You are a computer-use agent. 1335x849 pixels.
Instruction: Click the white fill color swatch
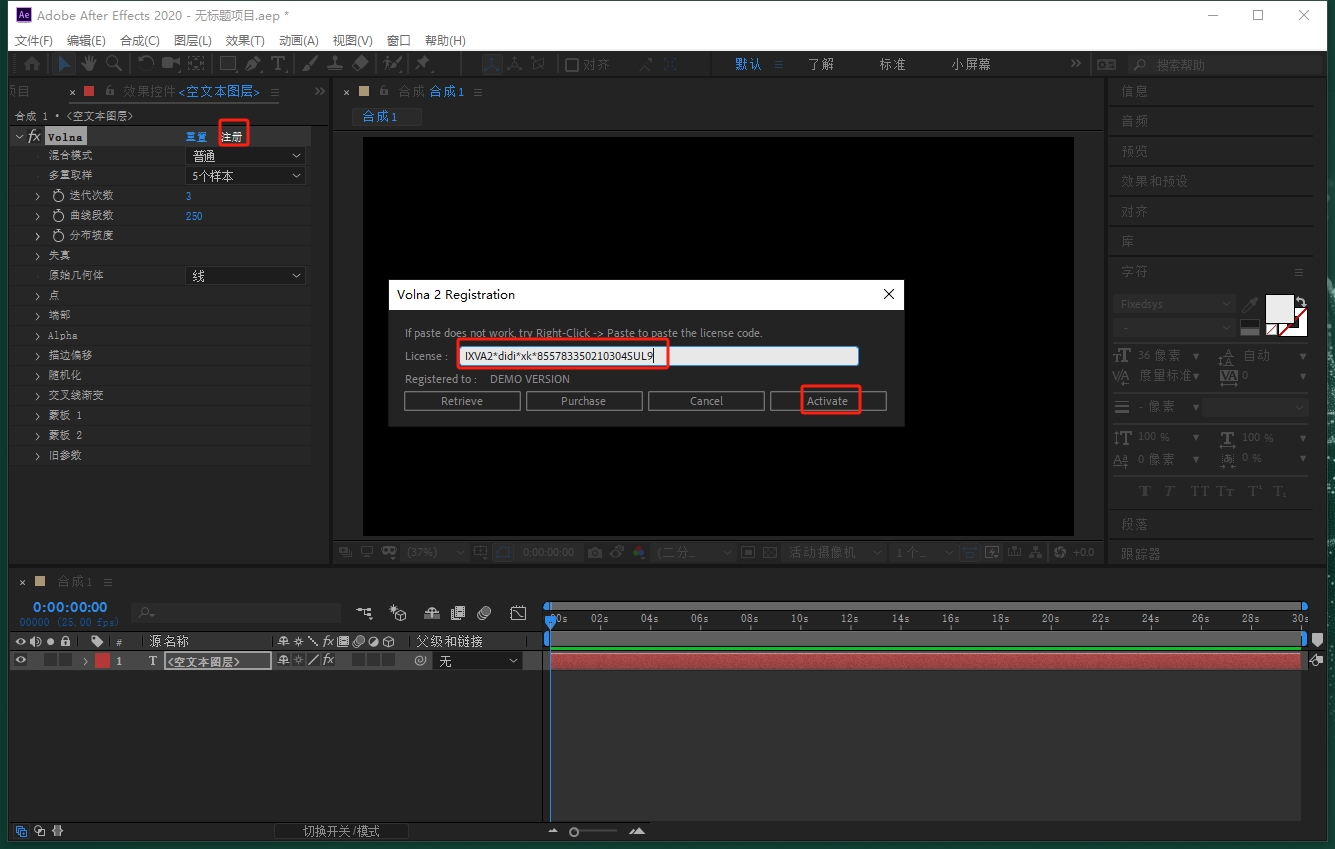[x=1279, y=309]
